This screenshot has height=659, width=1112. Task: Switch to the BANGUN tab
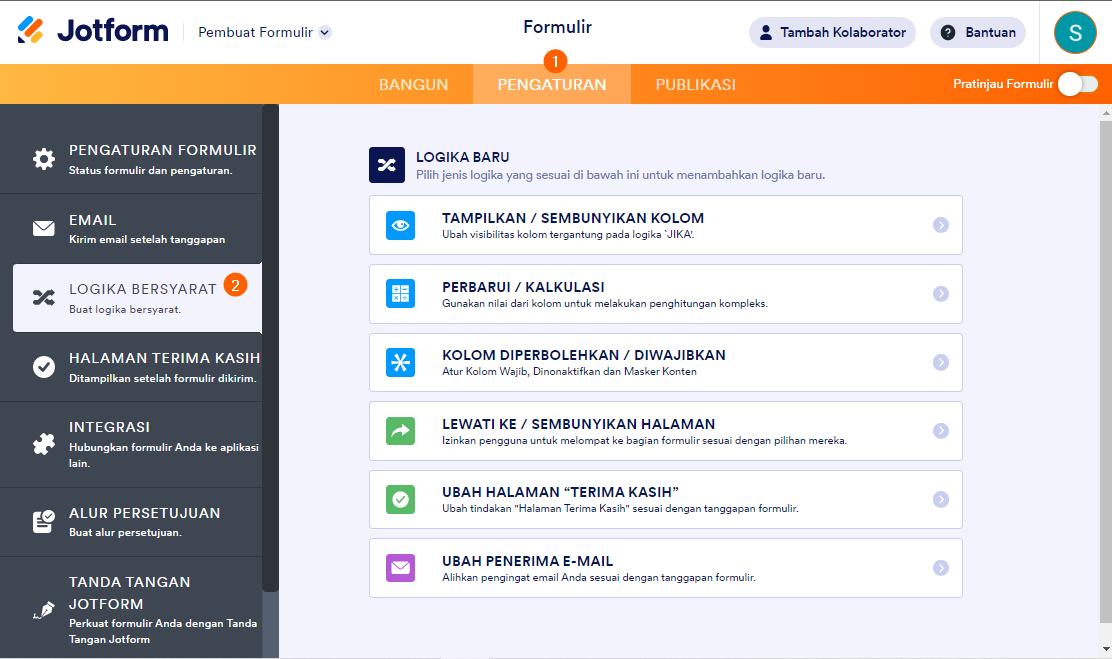(413, 85)
